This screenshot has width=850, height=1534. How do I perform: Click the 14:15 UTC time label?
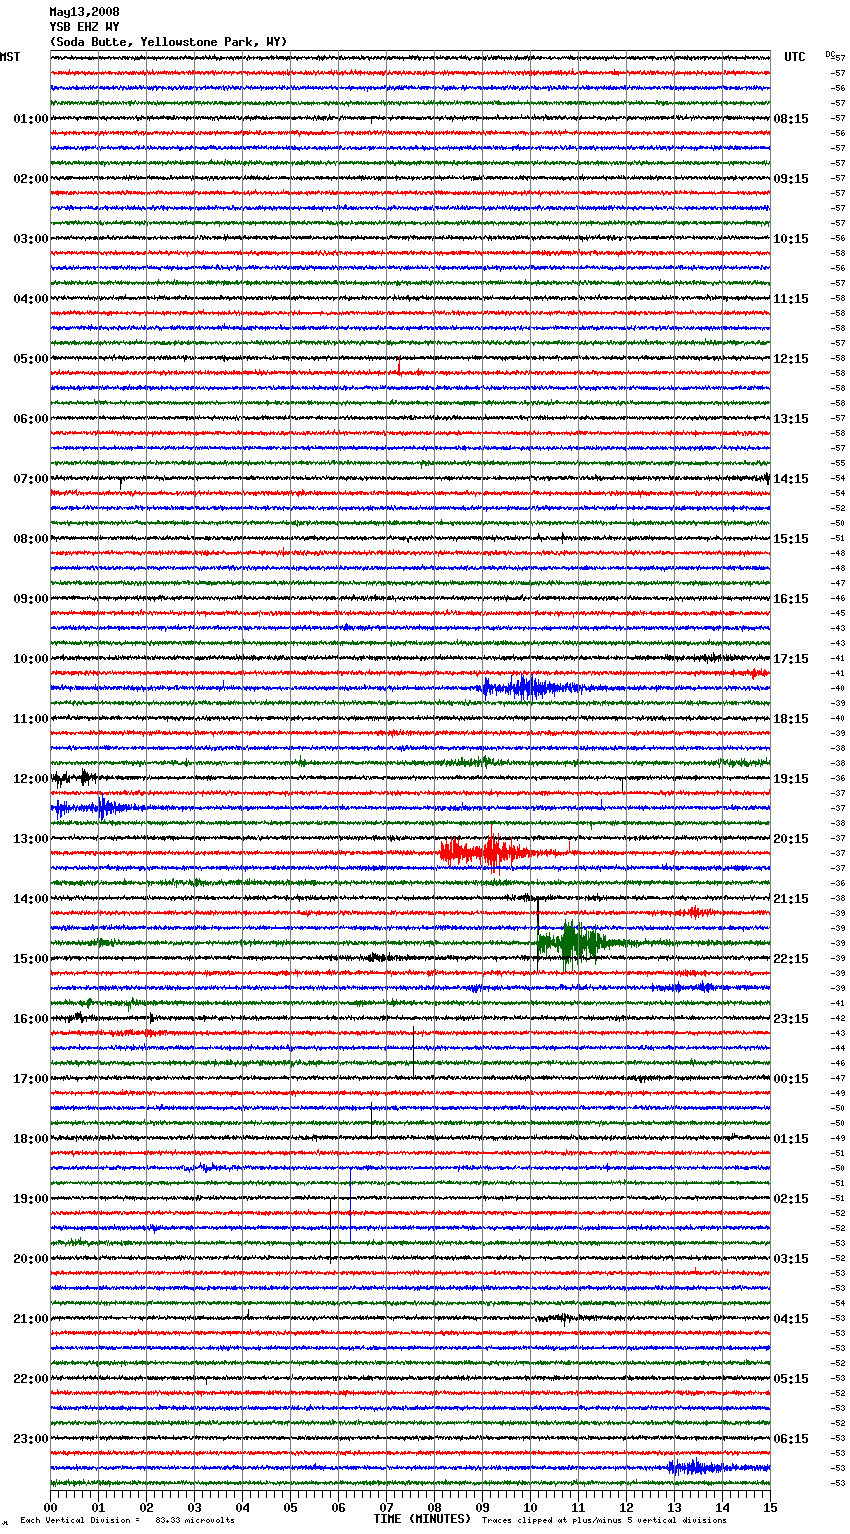(x=791, y=479)
